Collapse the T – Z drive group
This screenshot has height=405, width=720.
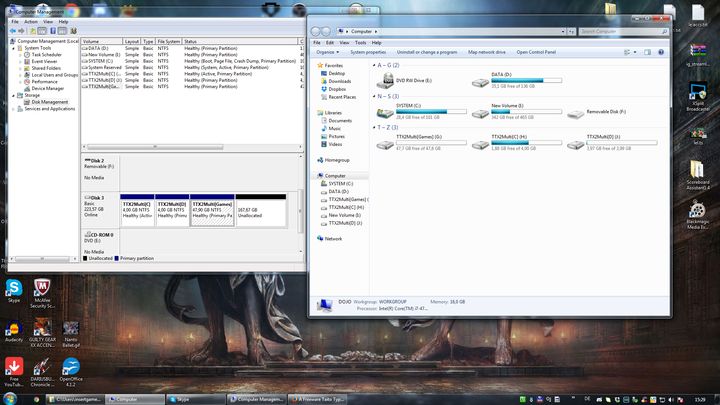pos(374,127)
